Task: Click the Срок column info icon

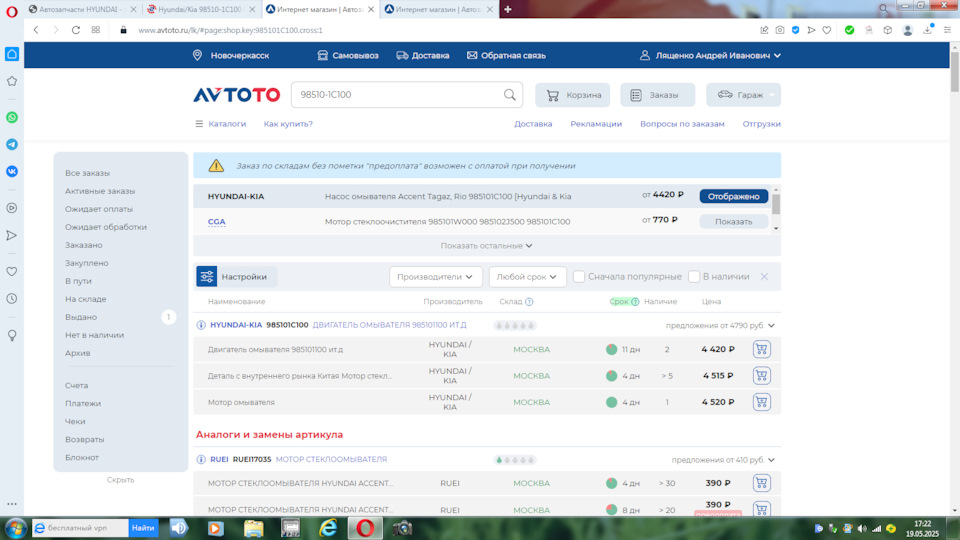Action: [635, 302]
